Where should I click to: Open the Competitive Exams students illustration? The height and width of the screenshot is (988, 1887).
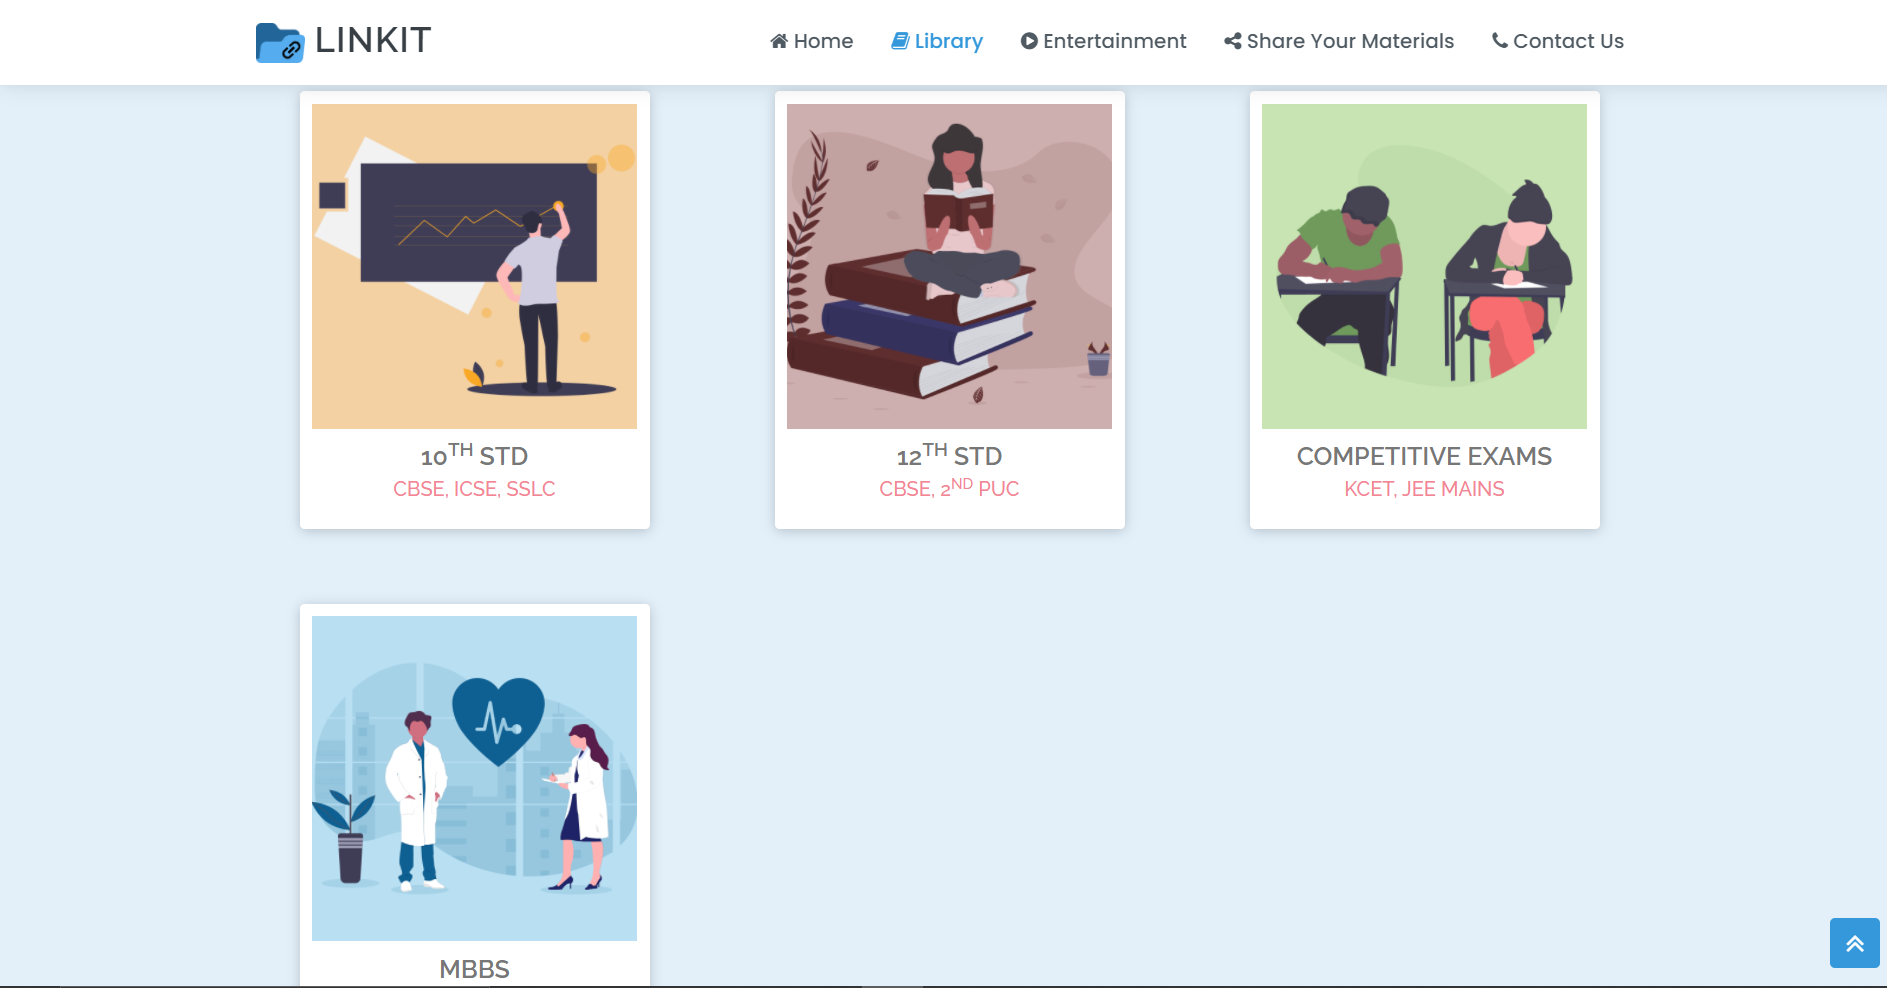click(x=1424, y=266)
